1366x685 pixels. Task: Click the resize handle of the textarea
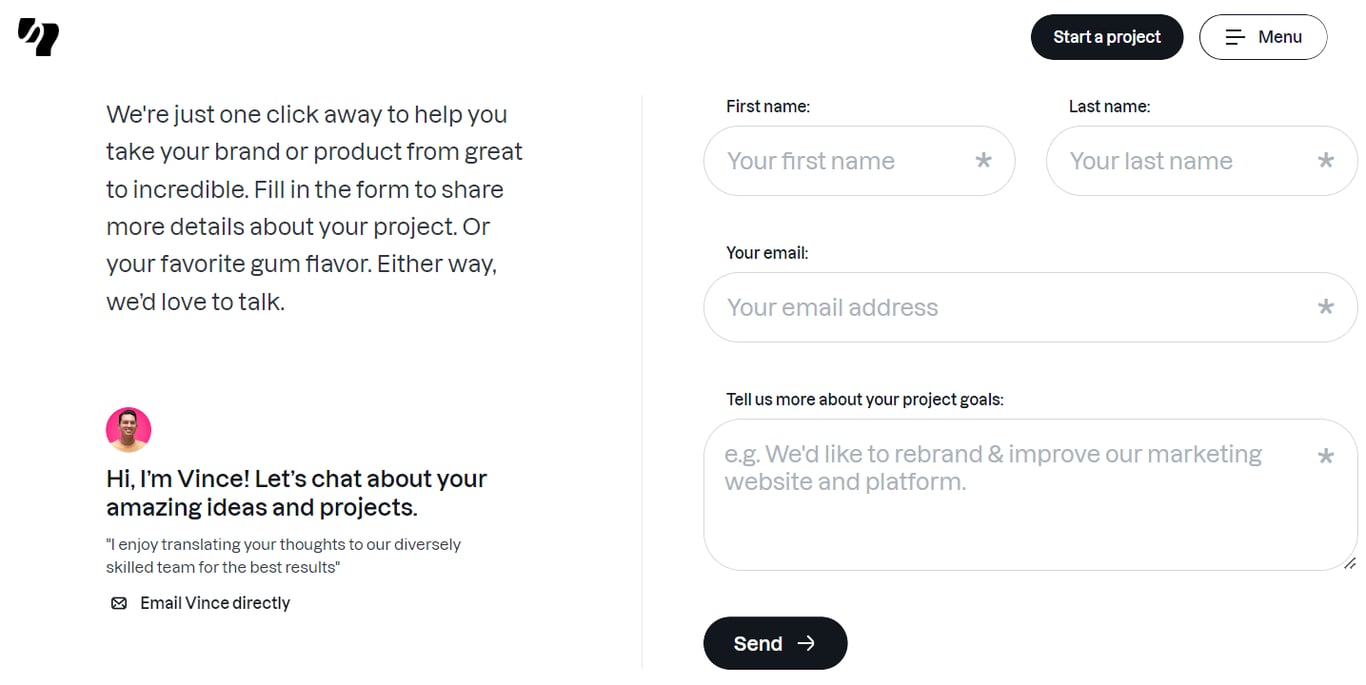pos(1348,562)
